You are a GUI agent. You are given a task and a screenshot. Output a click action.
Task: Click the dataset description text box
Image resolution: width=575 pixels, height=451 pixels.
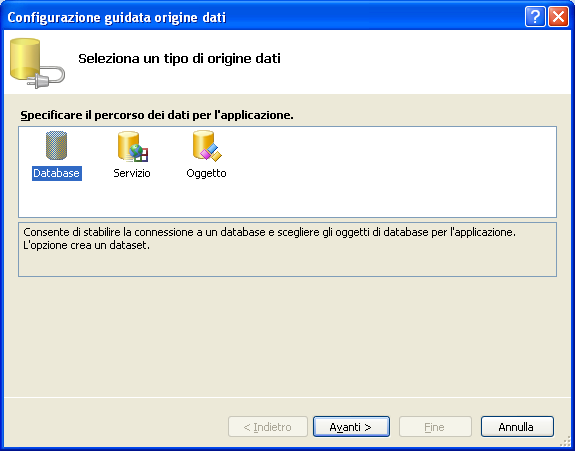click(288, 249)
